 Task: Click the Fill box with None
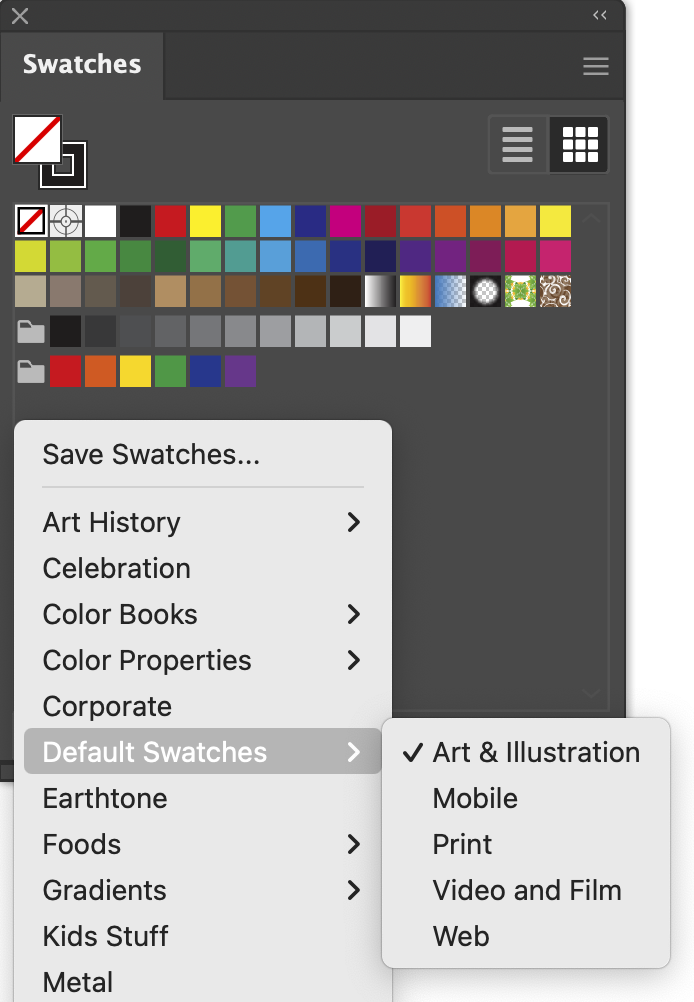click(38, 139)
